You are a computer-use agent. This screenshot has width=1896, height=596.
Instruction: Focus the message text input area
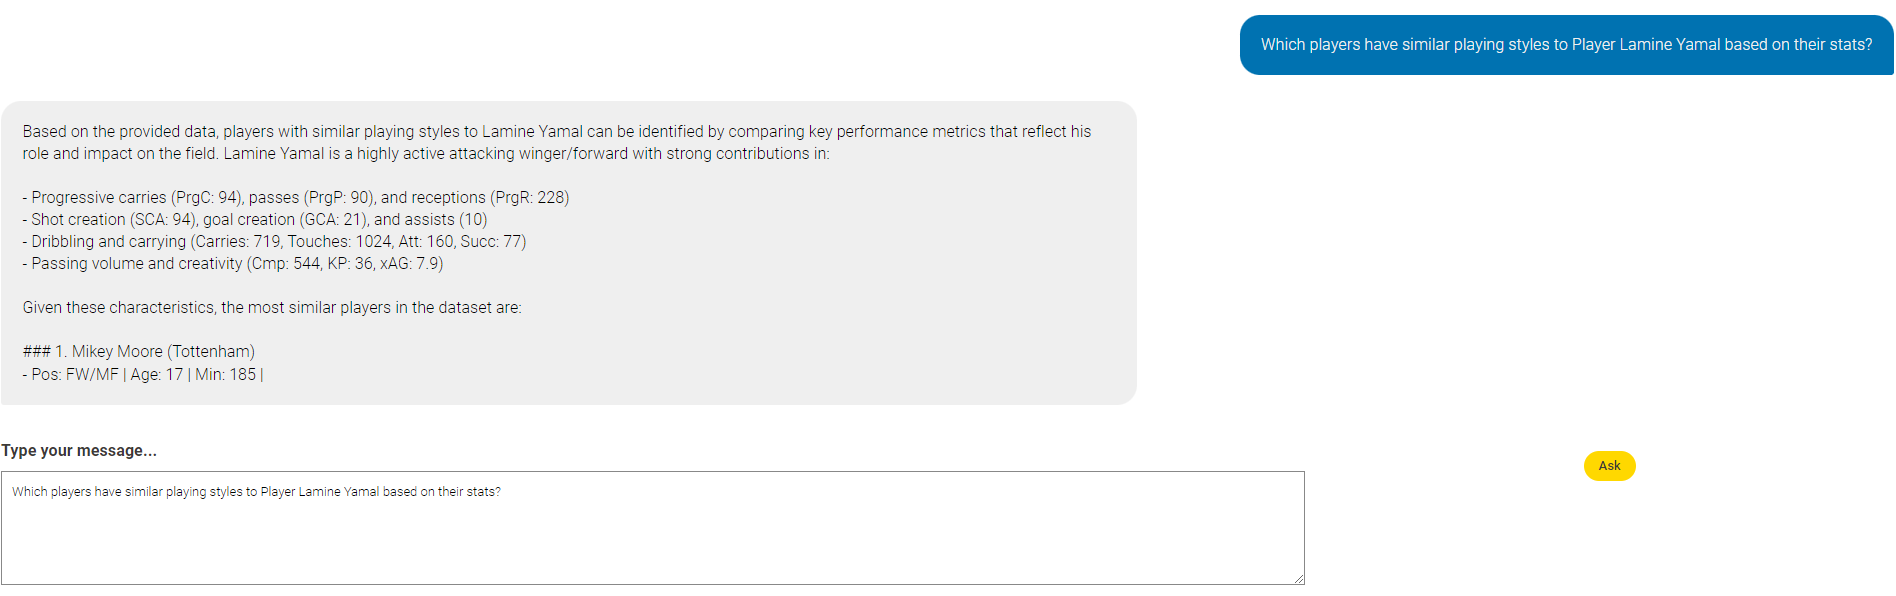tap(653, 528)
